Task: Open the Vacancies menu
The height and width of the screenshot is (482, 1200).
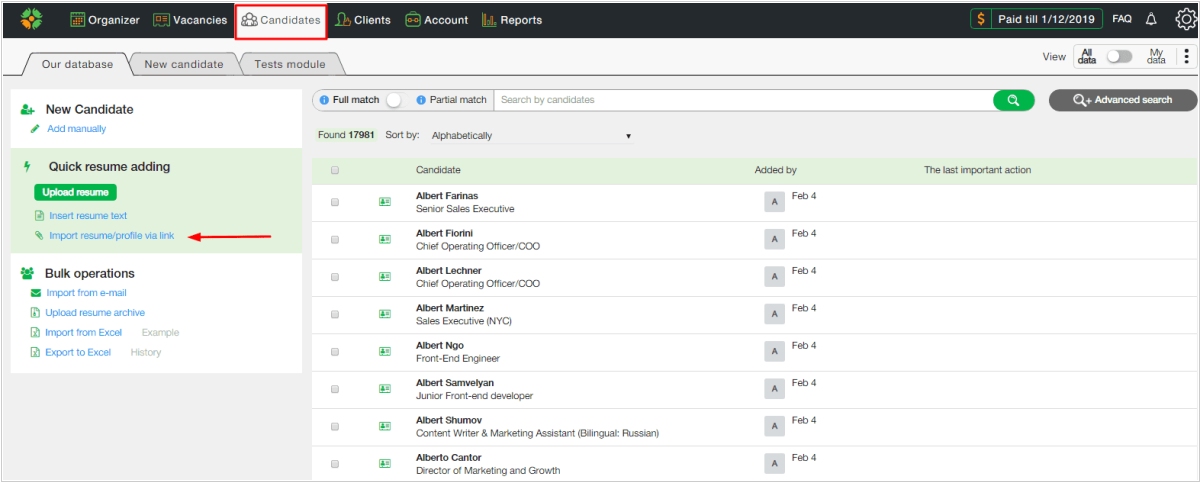Action: (190, 20)
